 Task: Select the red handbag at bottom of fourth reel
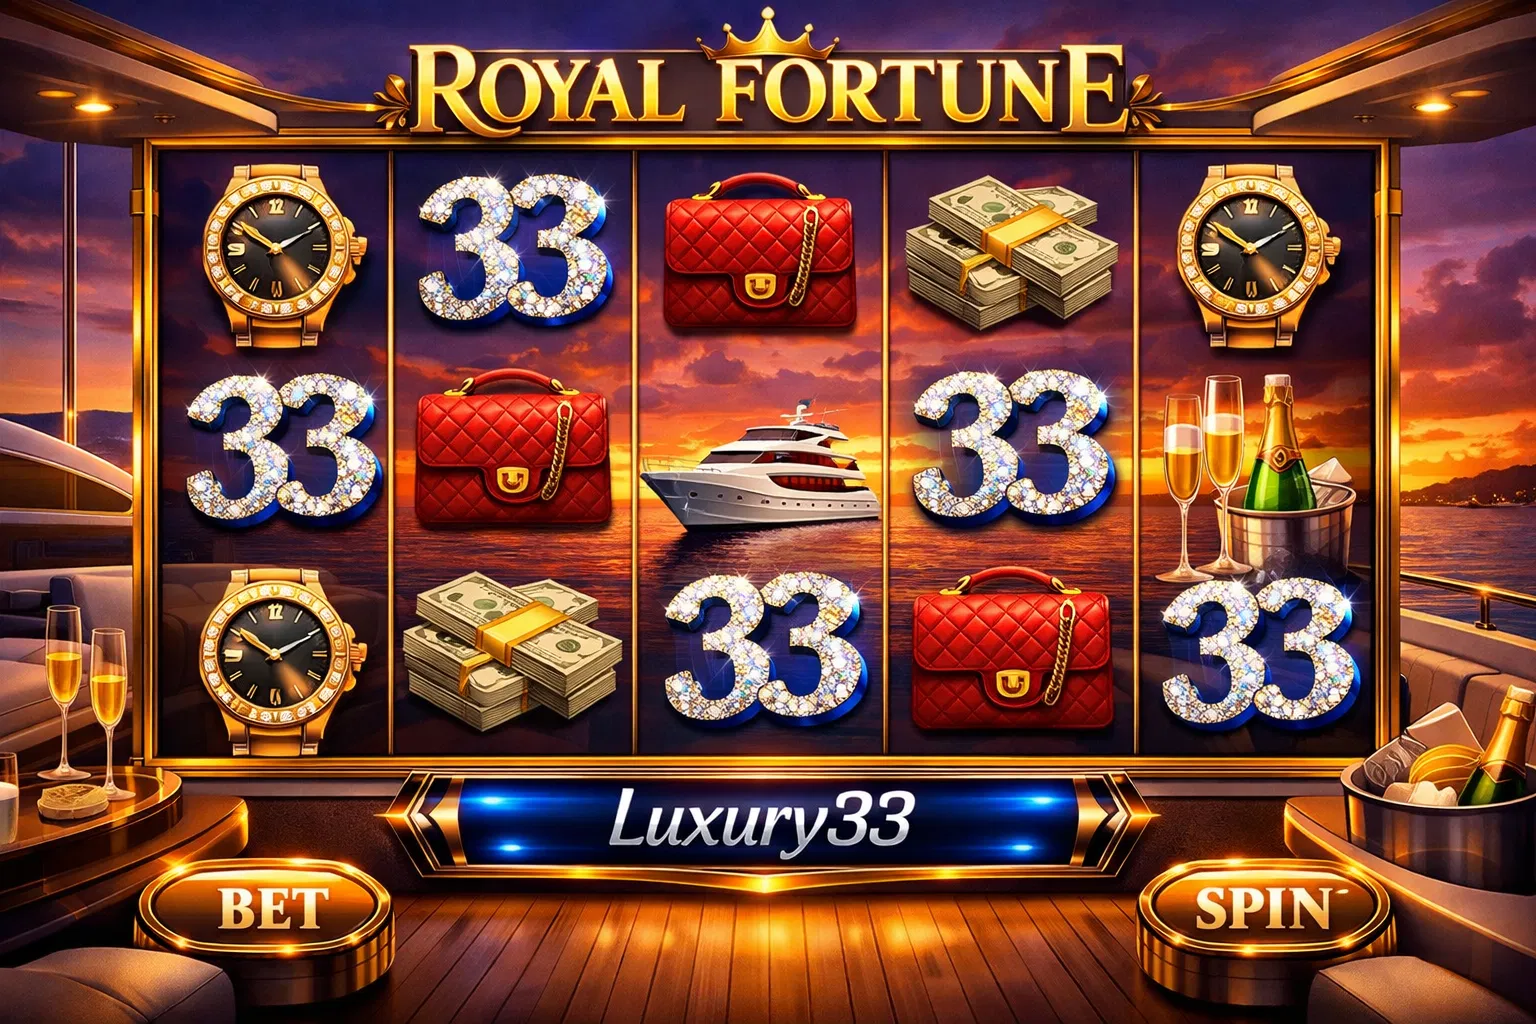(x=1012, y=648)
